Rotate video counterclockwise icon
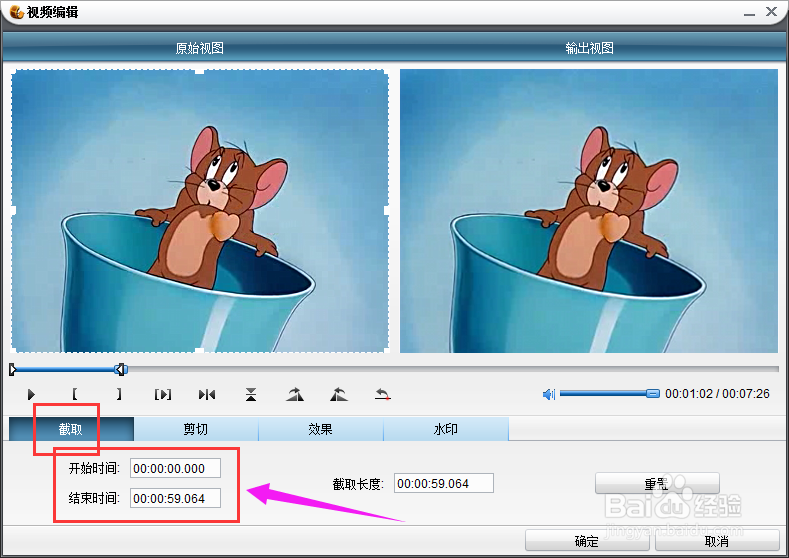The height and width of the screenshot is (558, 789). tap(339, 394)
